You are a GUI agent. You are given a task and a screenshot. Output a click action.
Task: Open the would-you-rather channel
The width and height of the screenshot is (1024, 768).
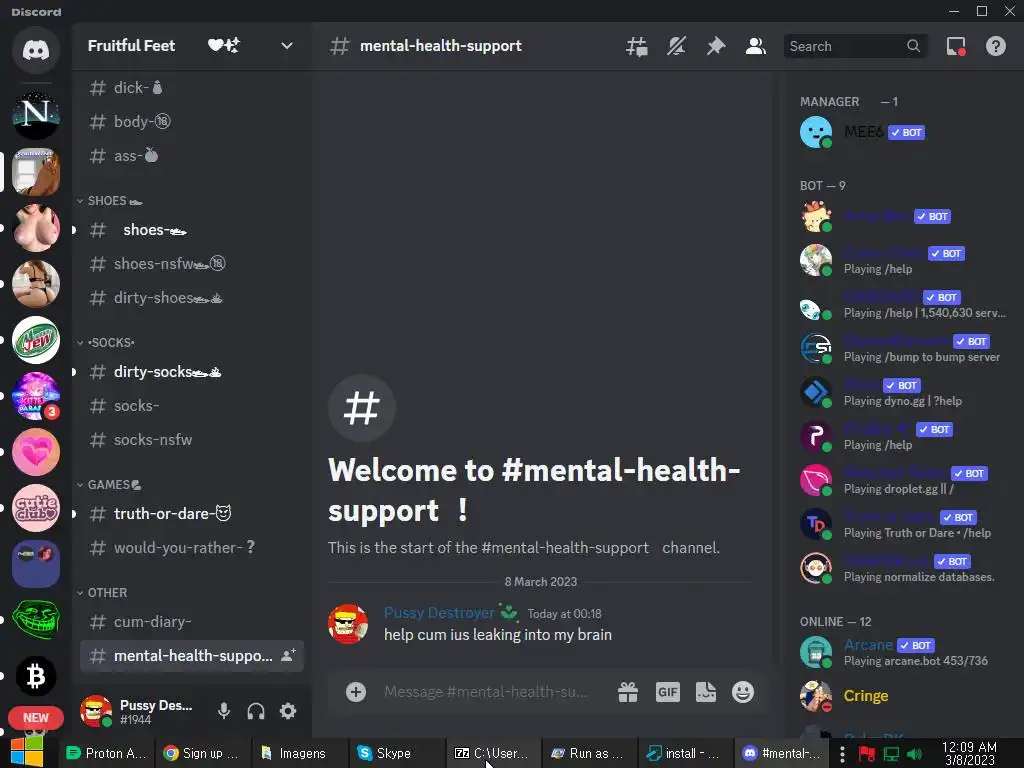click(x=192, y=548)
